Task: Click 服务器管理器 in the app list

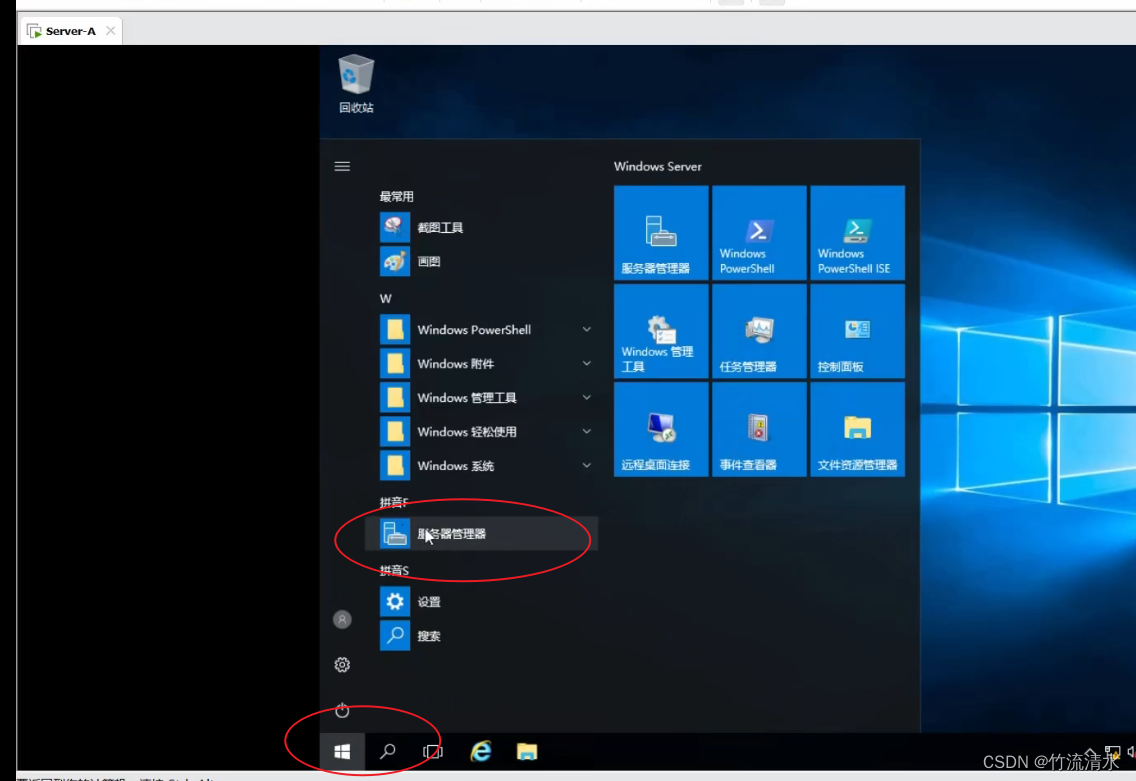Action: (481, 534)
